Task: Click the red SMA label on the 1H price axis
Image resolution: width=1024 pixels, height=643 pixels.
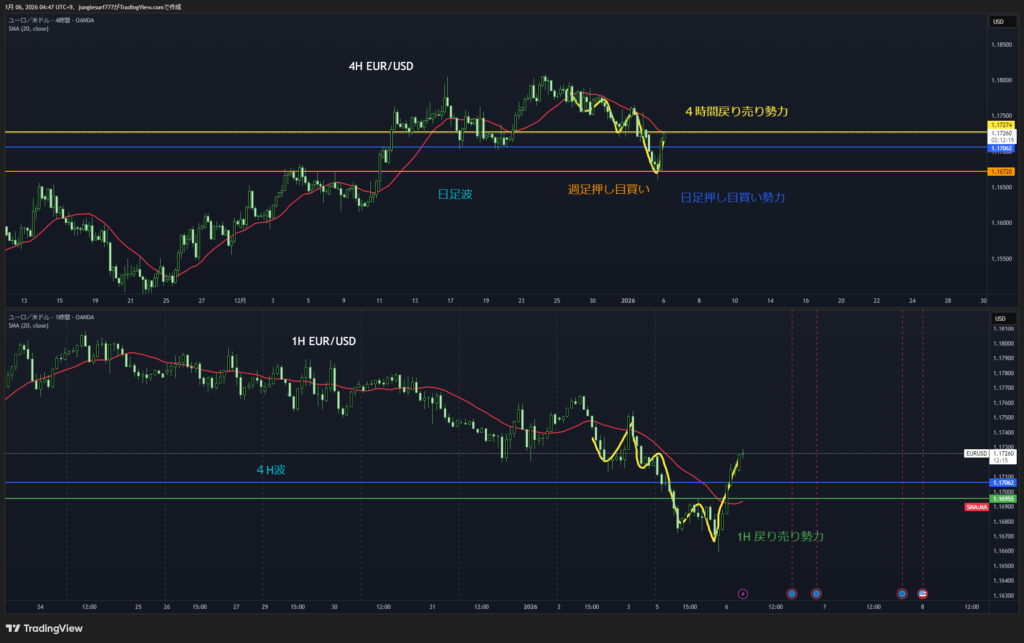Action: [977, 507]
